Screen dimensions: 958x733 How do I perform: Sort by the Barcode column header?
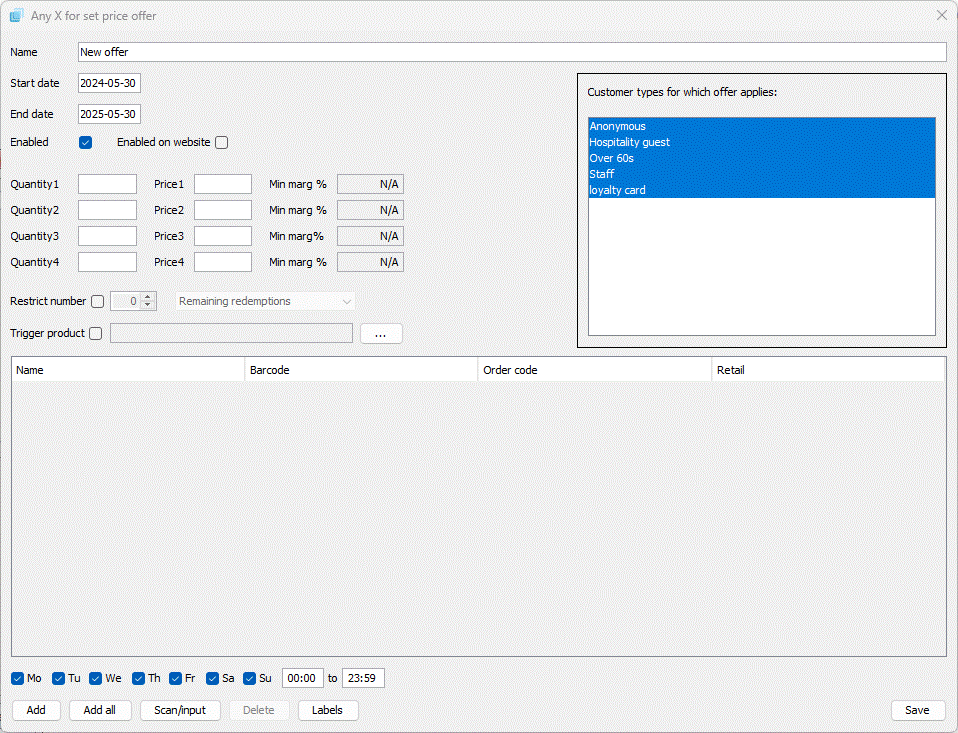(361, 370)
